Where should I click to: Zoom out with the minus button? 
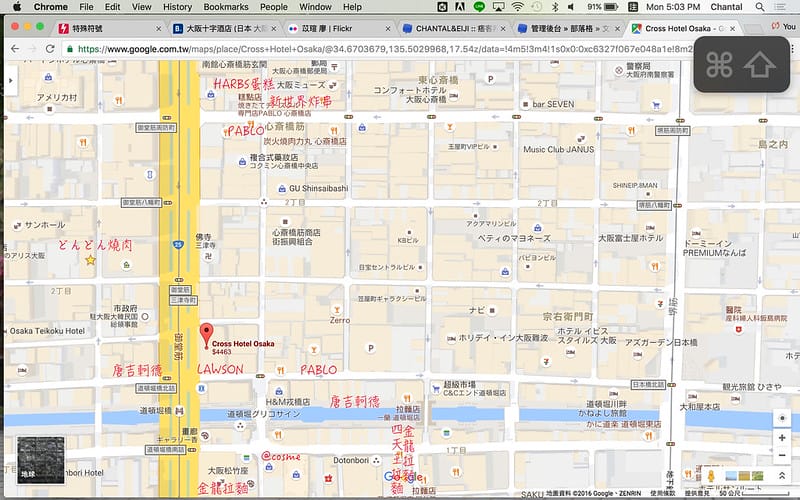pos(782,455)
